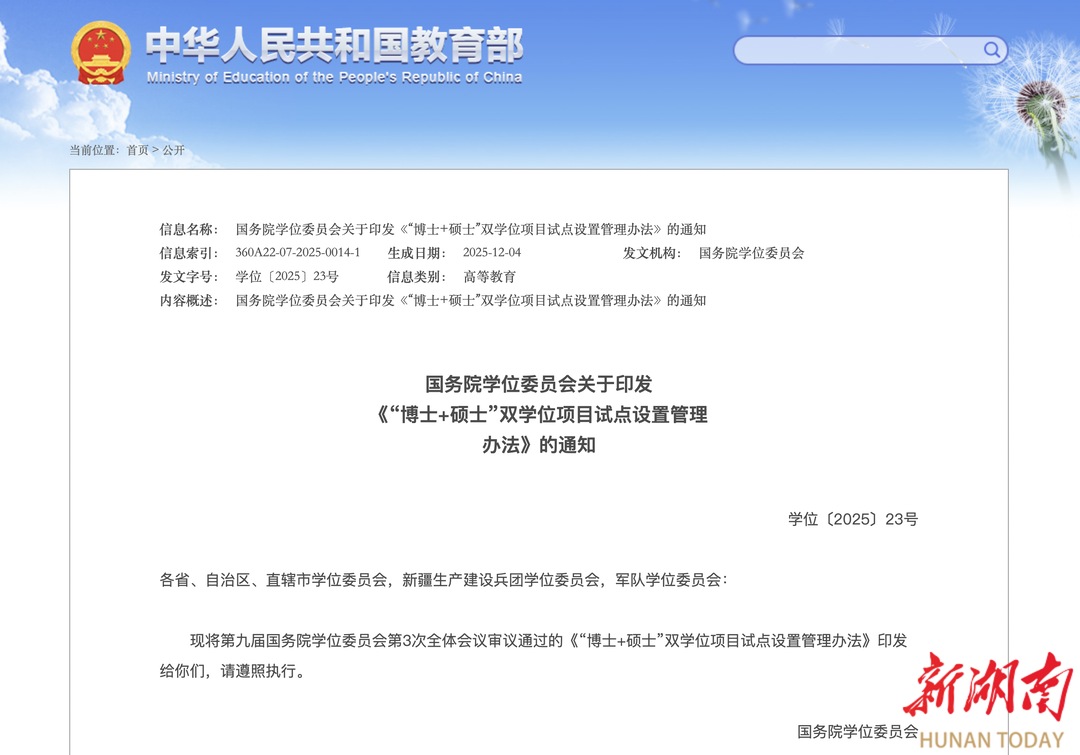The height and width of the screenshot is (755, 1080).
Task: Click the 内容概述 summary text
Action: [470, 300]
